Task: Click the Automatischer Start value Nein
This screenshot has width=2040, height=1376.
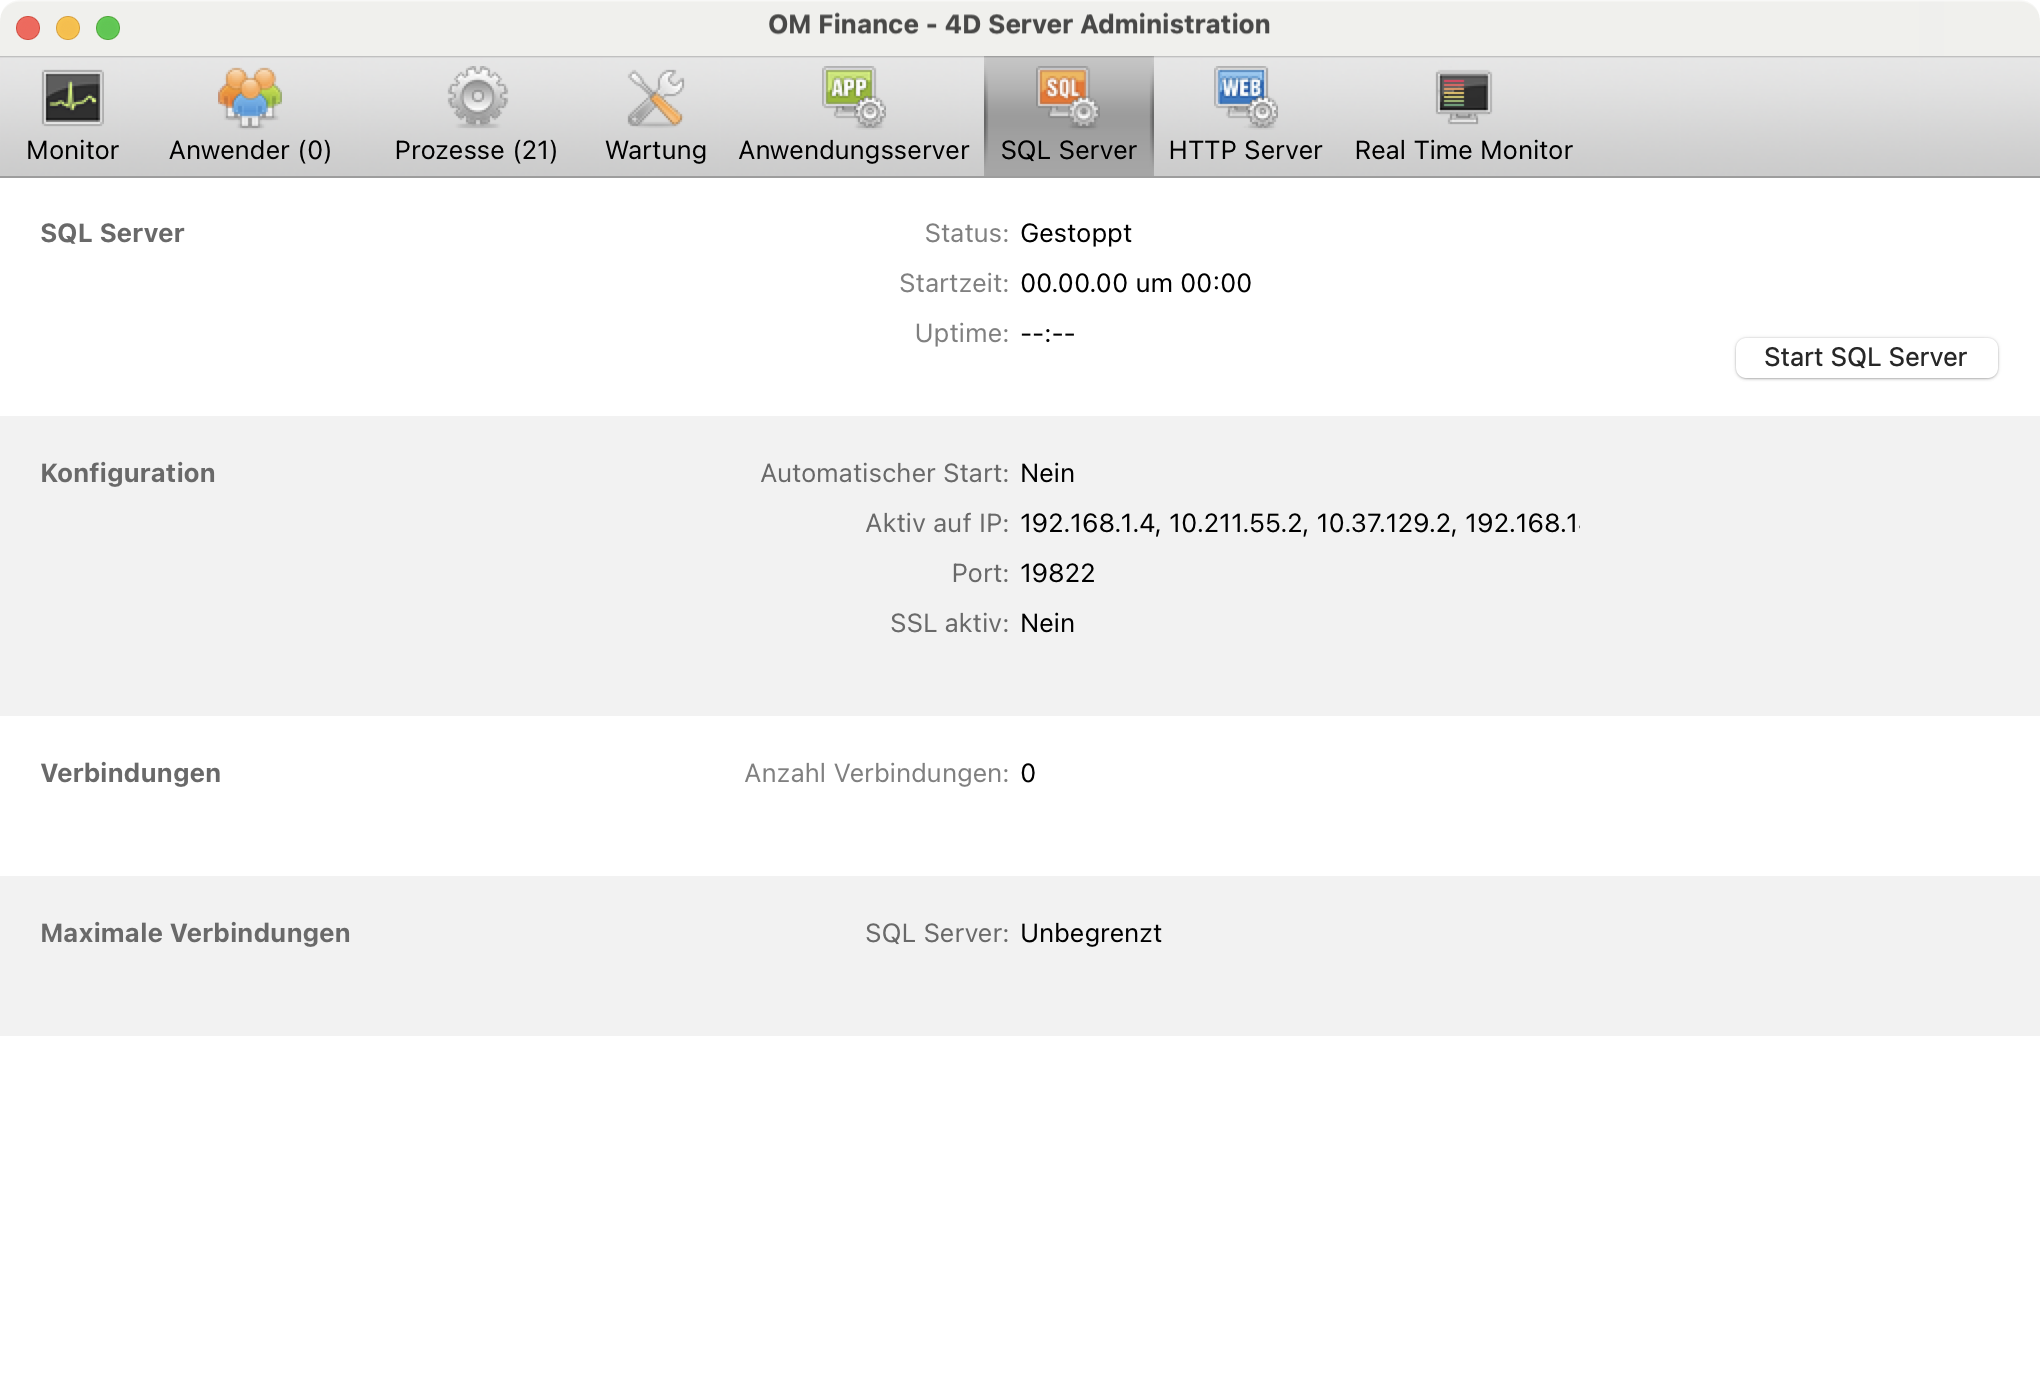Action: click(x=1047, y=473)
